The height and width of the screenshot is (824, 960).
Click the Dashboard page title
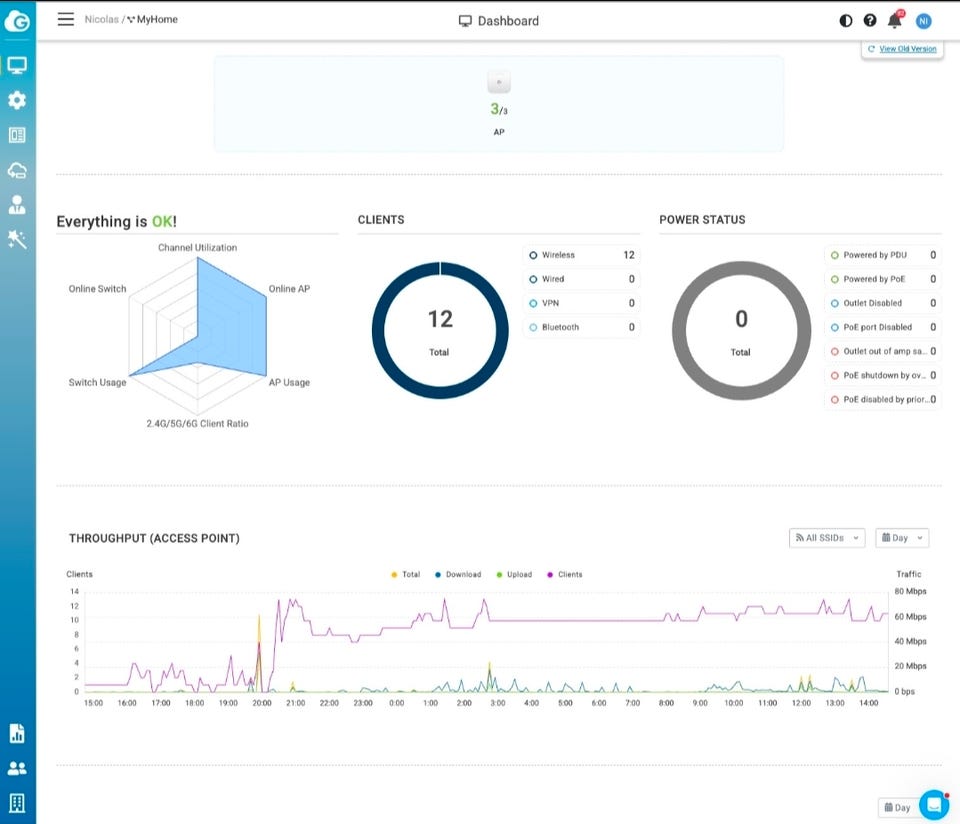[x=499, y=21]
